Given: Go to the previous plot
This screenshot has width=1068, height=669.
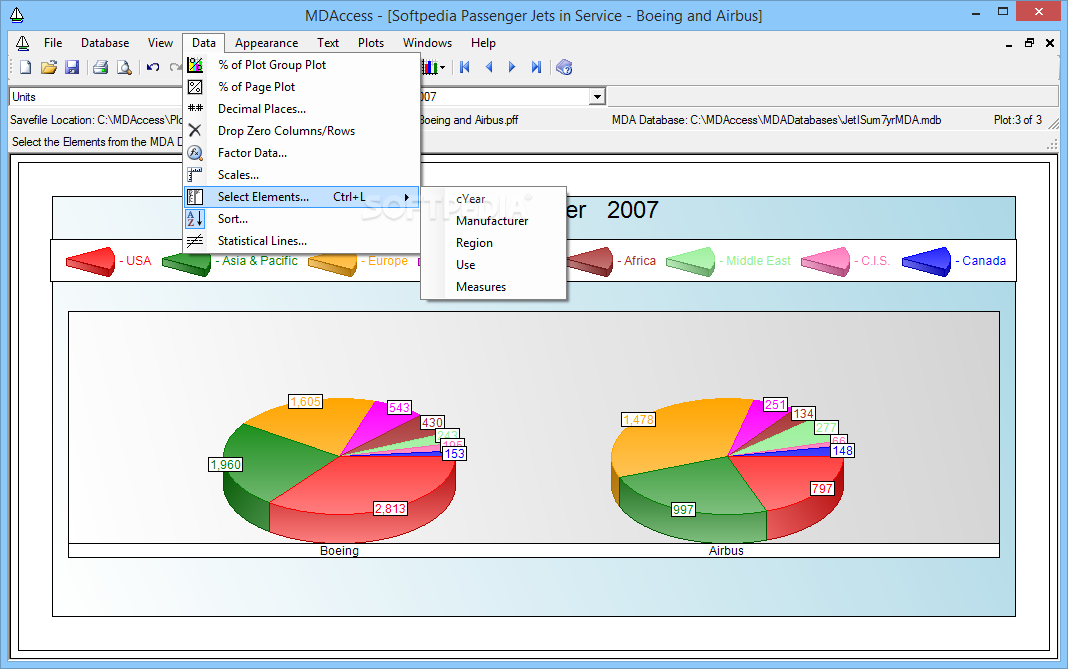Looking at the screenshot, I should point(488,67).
